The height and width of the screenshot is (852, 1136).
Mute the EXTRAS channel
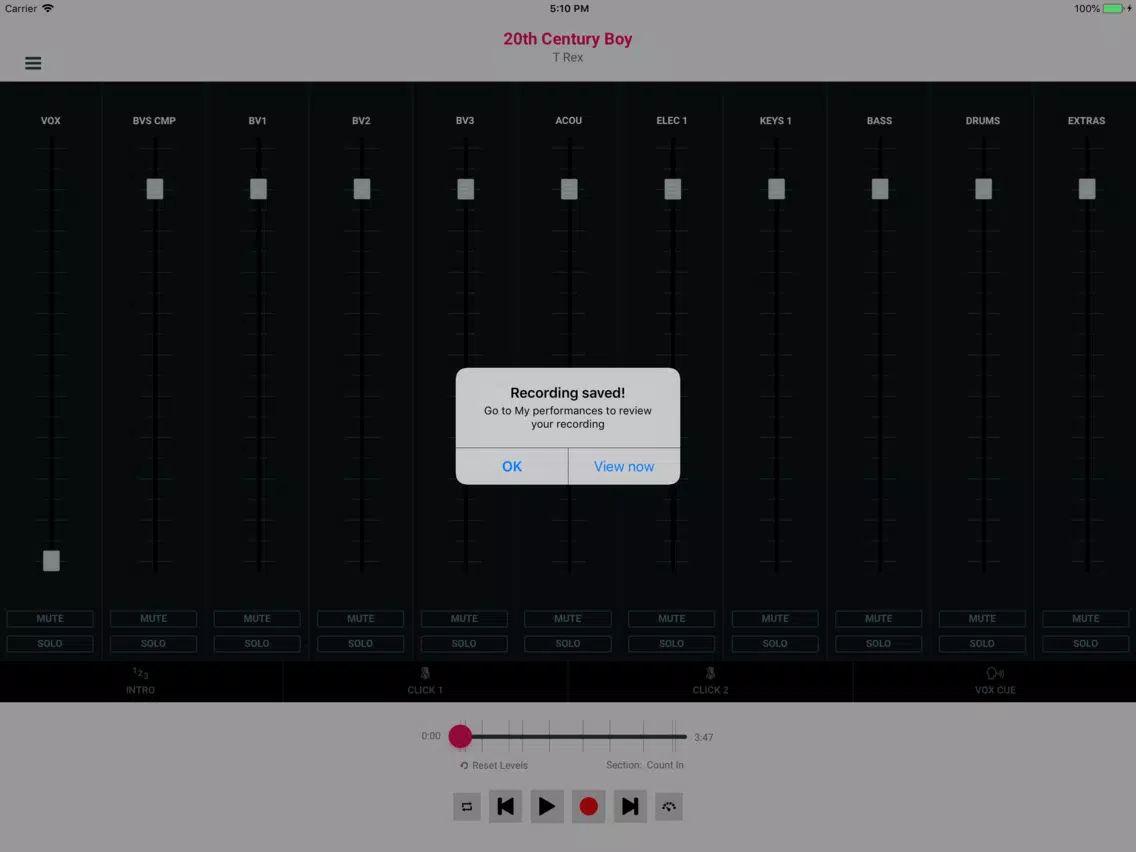click(1086, 619)
